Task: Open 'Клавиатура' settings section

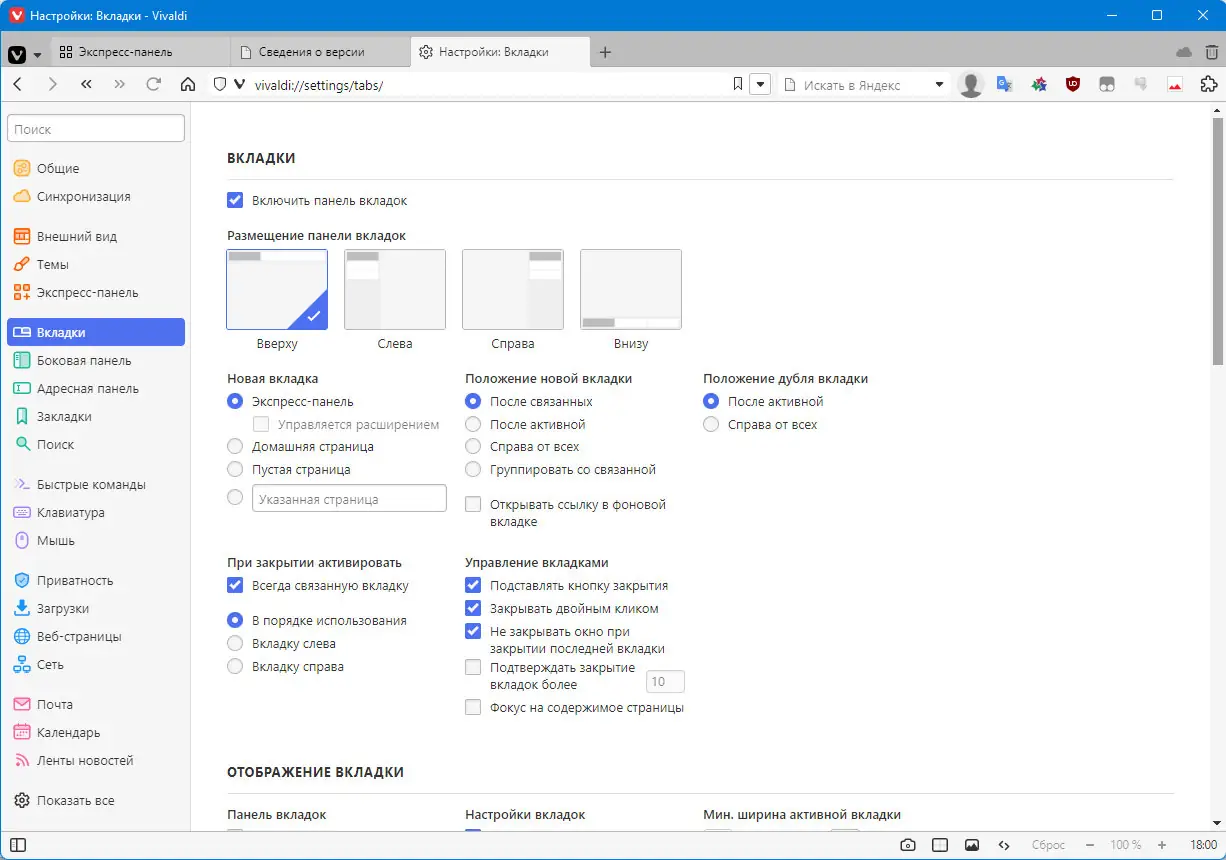Action: 96,513
